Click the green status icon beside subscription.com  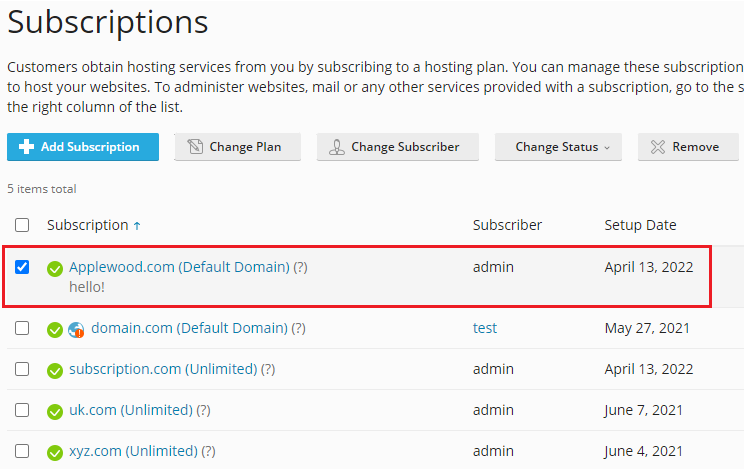55,370
